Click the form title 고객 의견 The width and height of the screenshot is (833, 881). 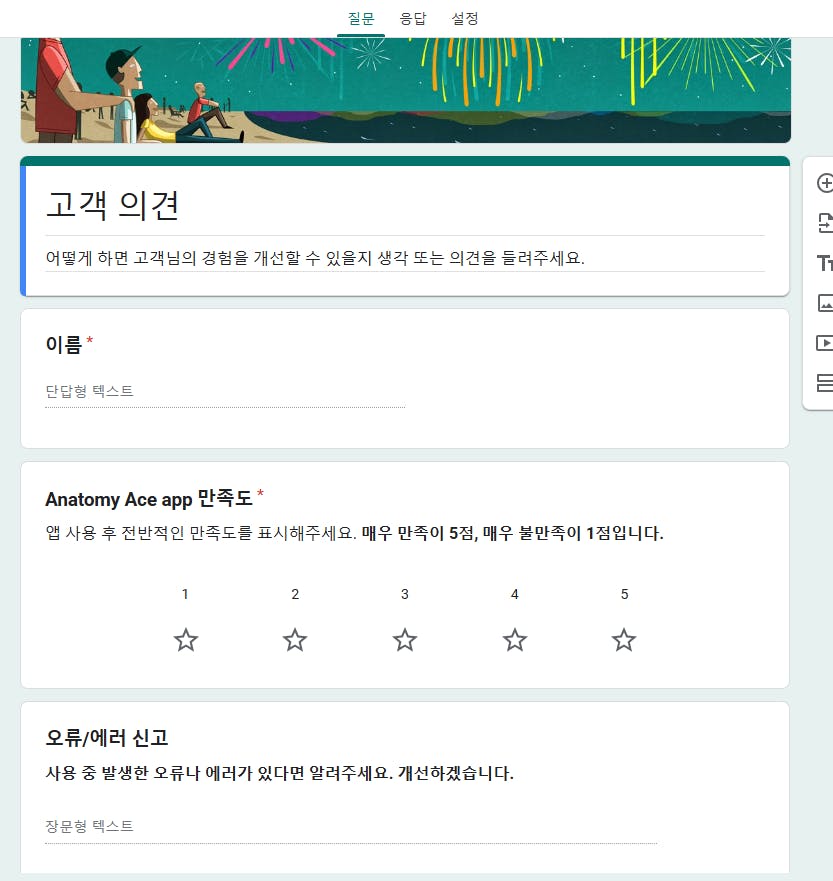point(112,205)
